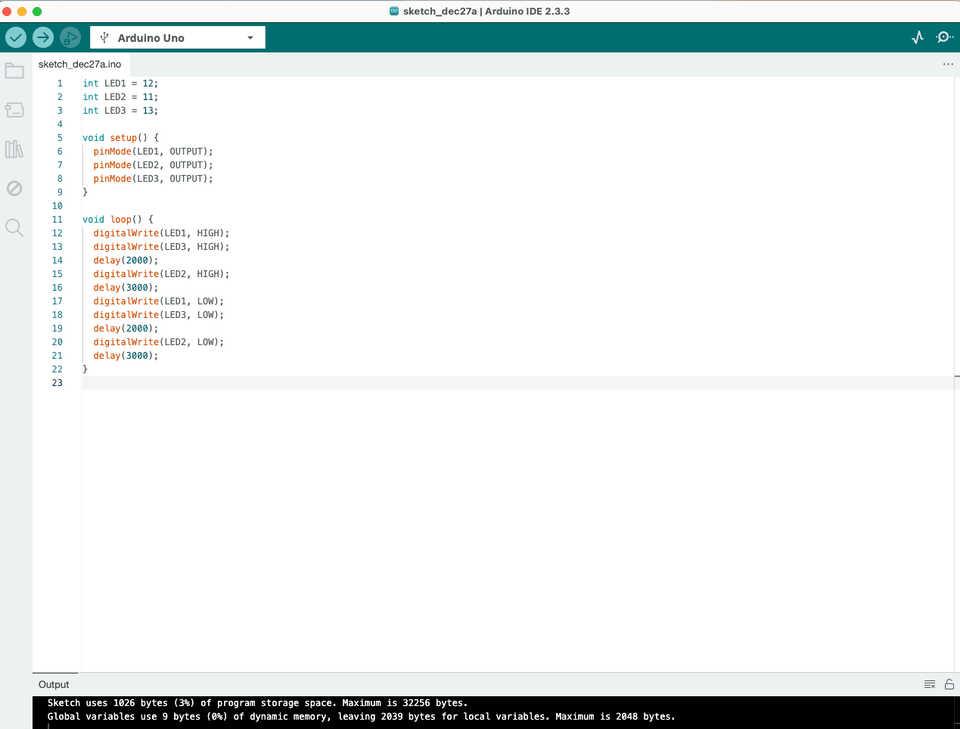
Task: Click 'digitalWrite(LED3, LOW);' line
Action: pyautogui.click(x=159, y=315)
